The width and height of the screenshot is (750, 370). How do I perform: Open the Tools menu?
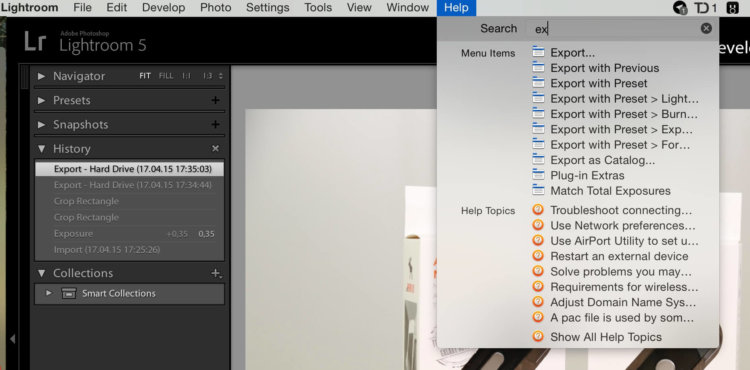coord(318,8)
